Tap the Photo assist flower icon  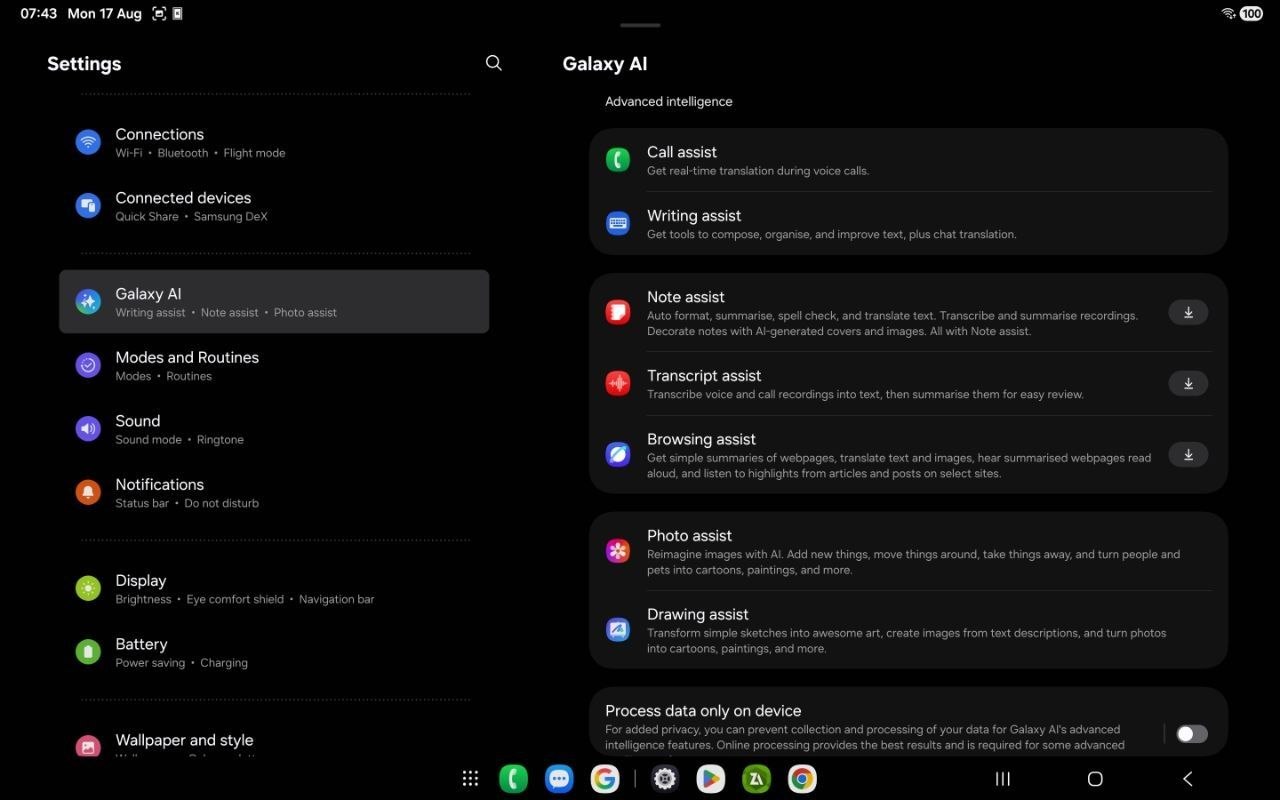click(x=618, y=551)
